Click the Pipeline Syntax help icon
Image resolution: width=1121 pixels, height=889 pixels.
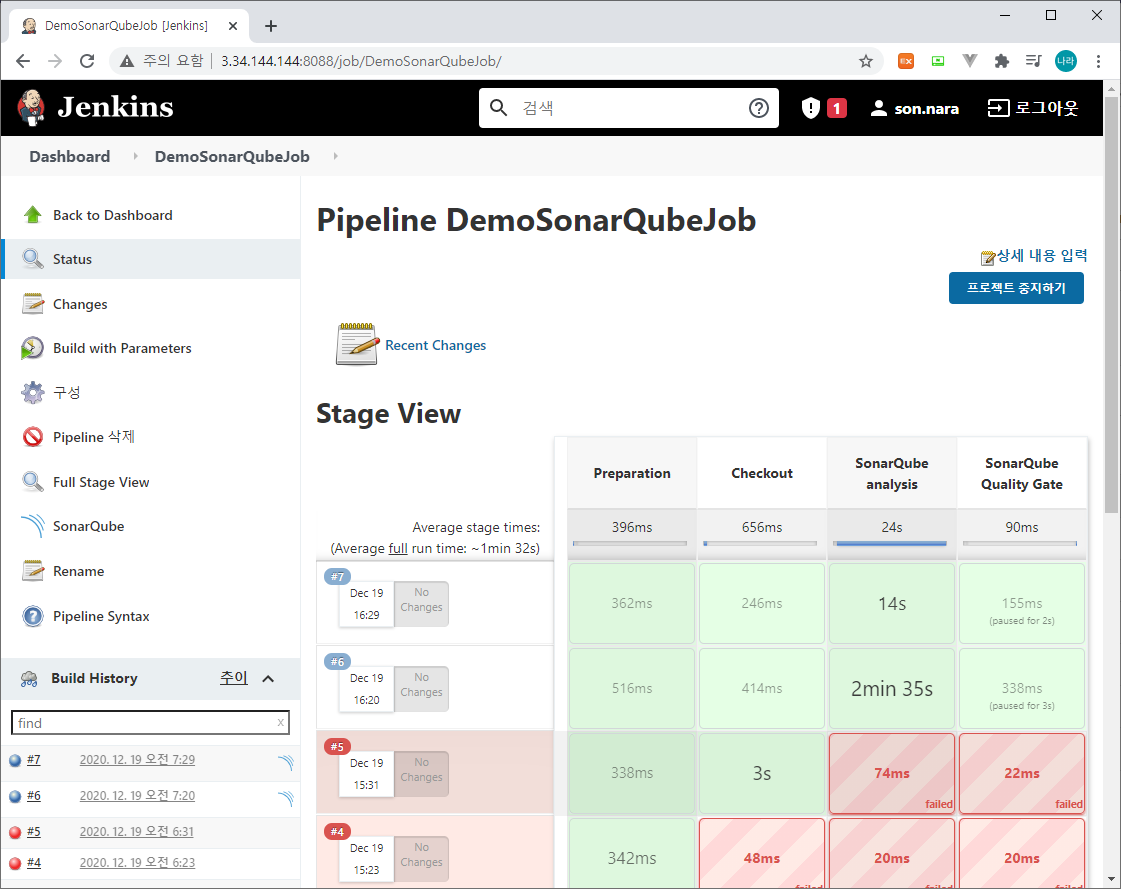pyautogui.click(x=33, y=616)
